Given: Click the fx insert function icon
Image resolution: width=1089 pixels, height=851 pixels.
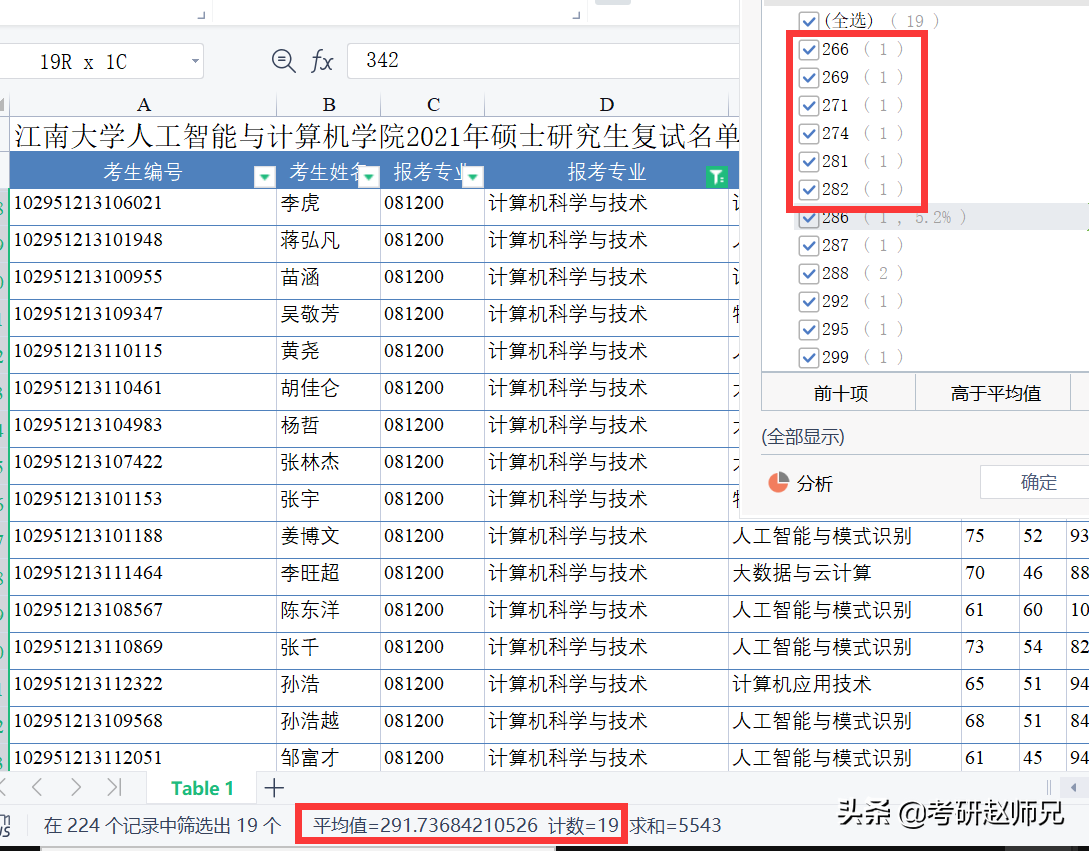Looking at the screenshot, I should point(321,61).
